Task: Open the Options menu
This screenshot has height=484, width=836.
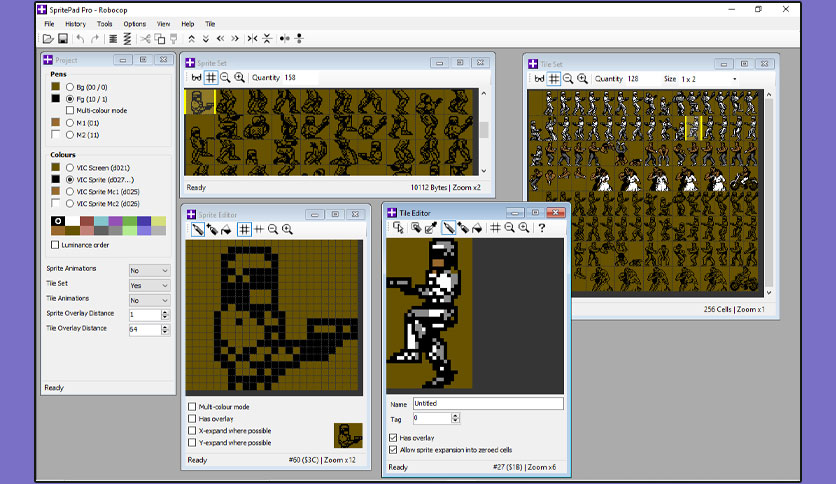Action: 134,24
